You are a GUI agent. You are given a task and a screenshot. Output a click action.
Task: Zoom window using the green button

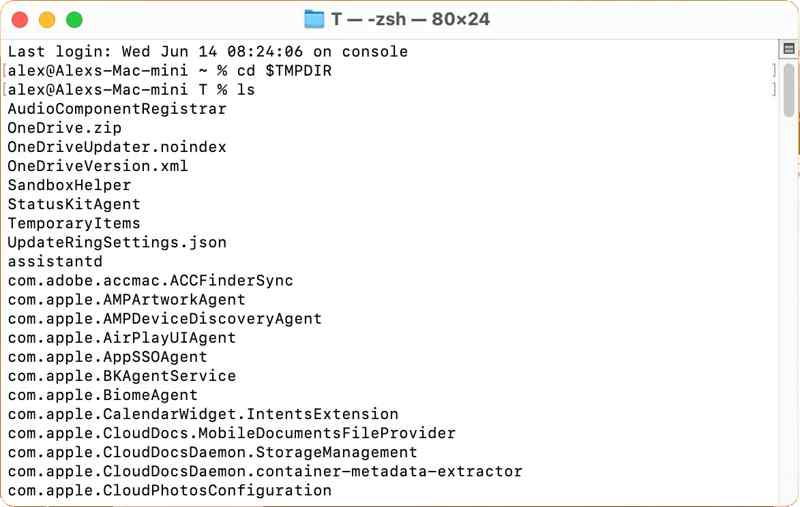pyautogui.click(x=74, y=20)
